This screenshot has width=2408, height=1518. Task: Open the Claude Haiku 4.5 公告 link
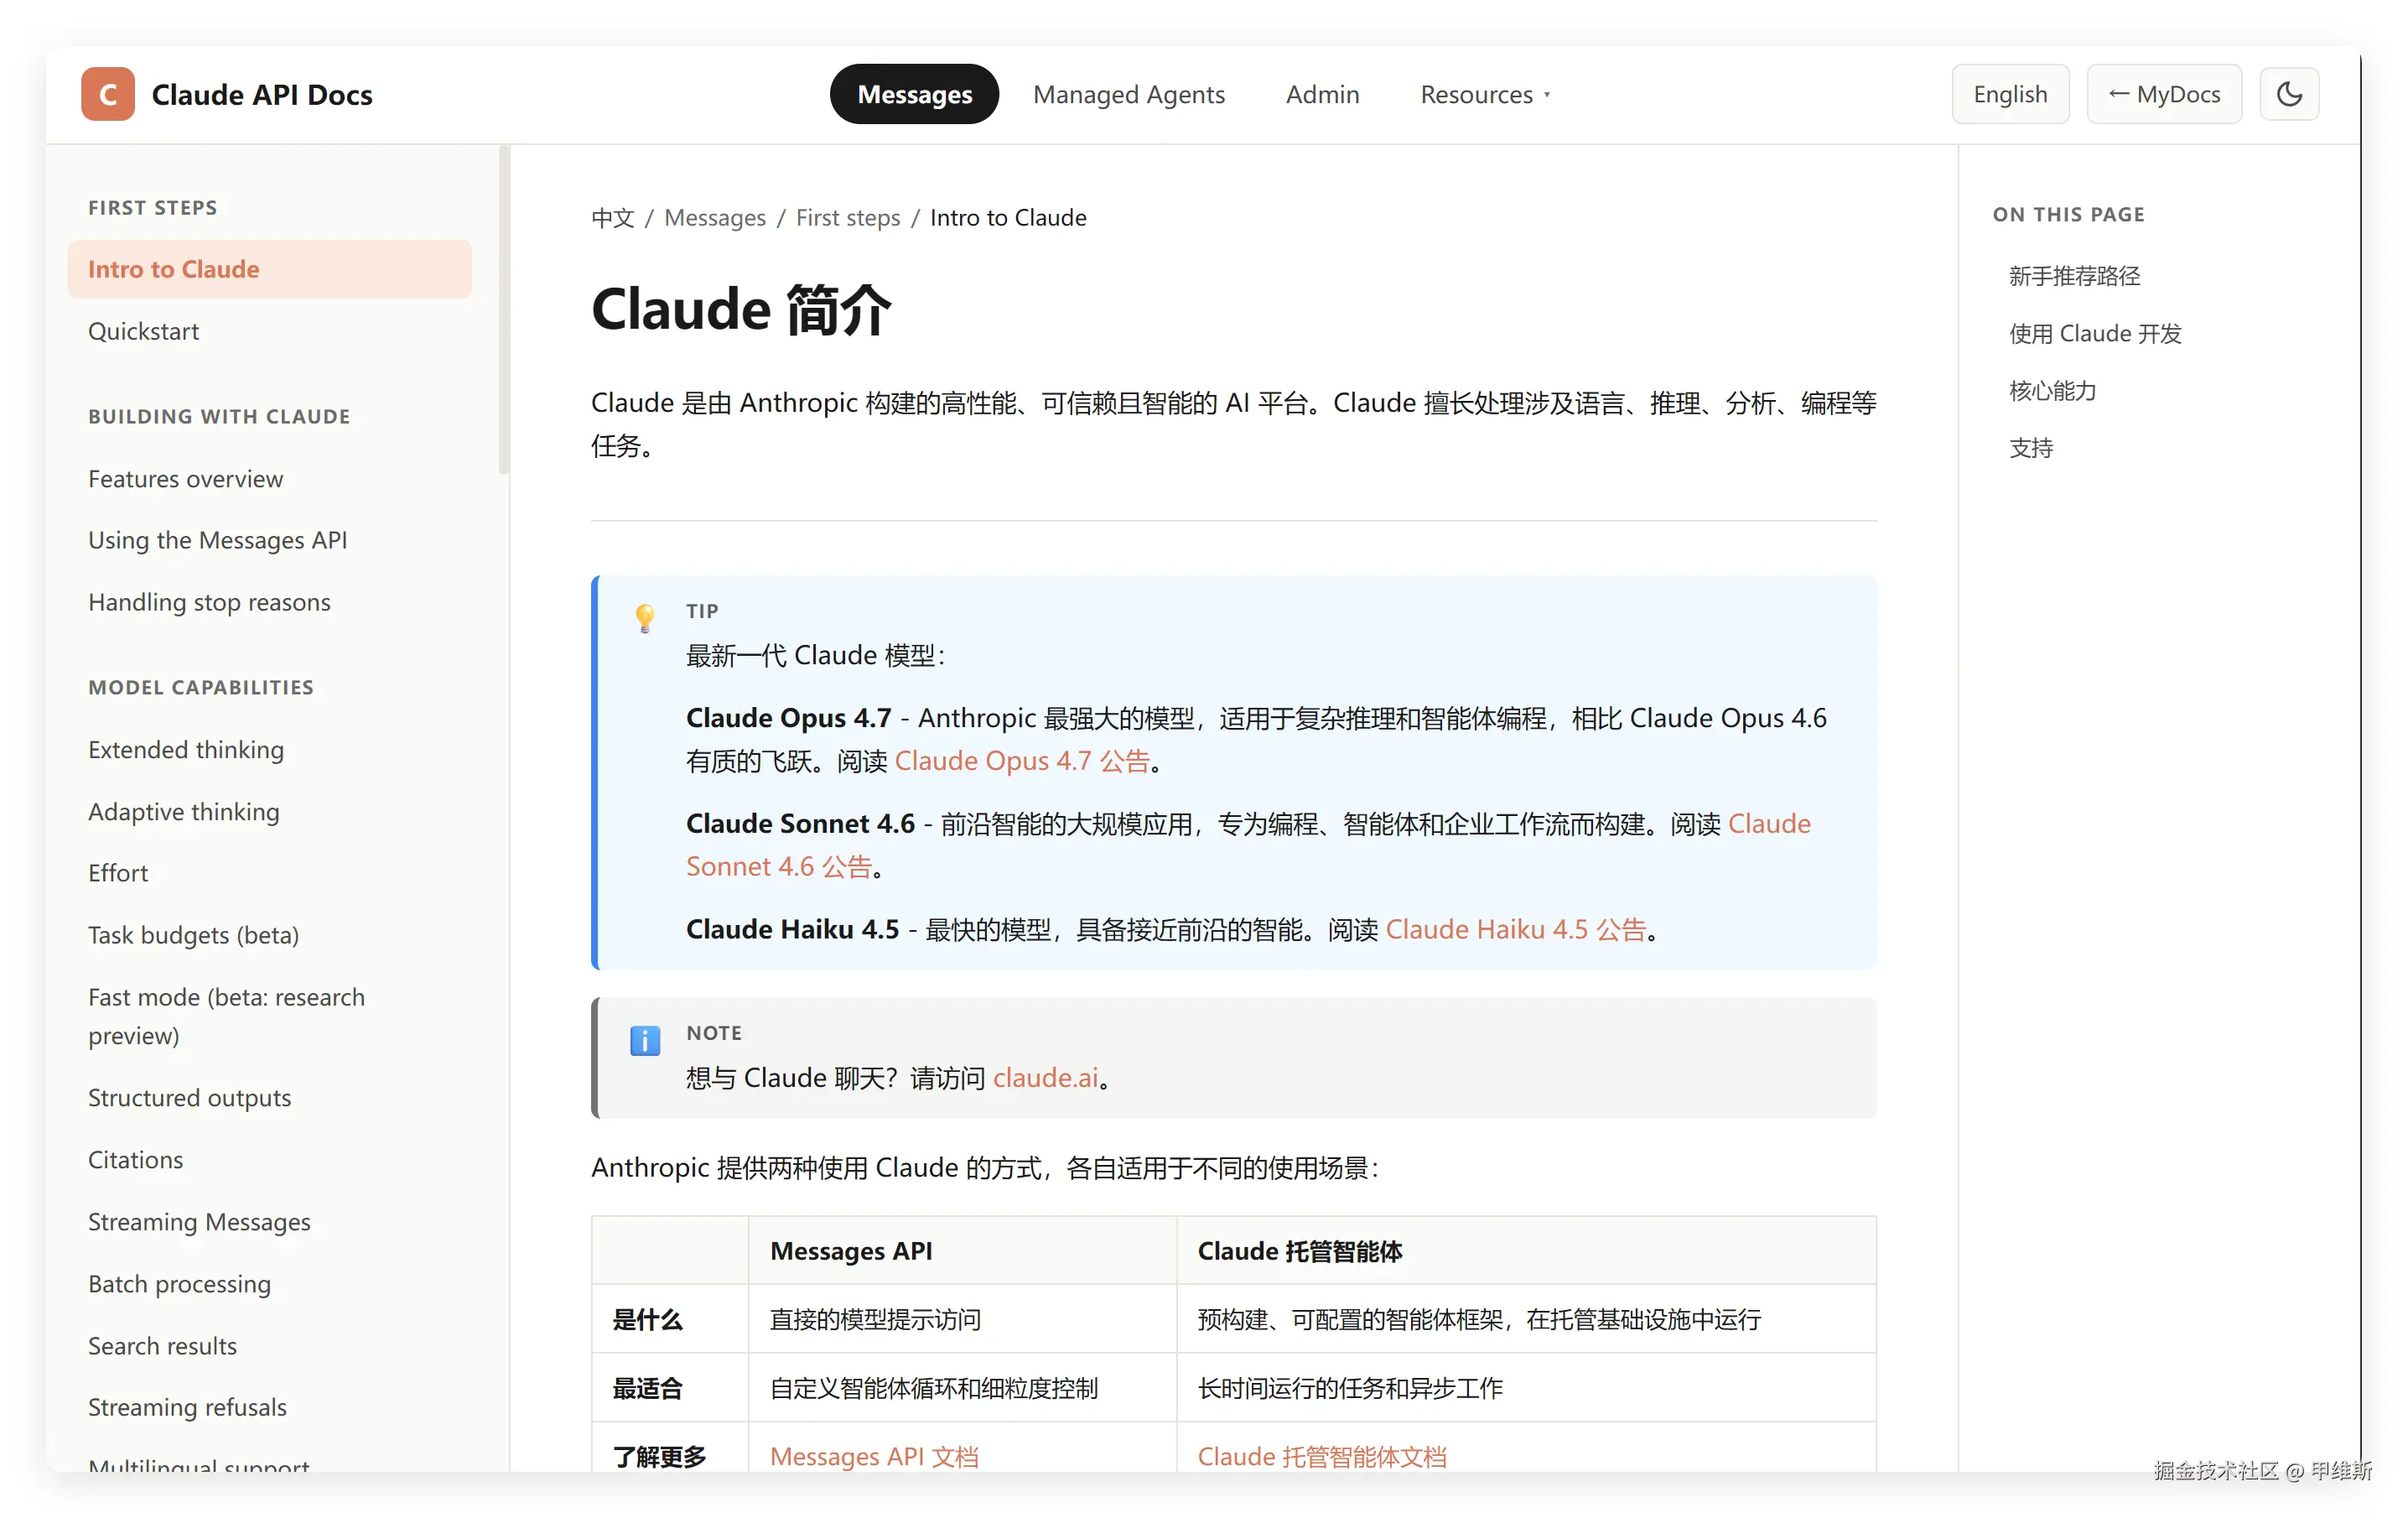[1515, 929]
